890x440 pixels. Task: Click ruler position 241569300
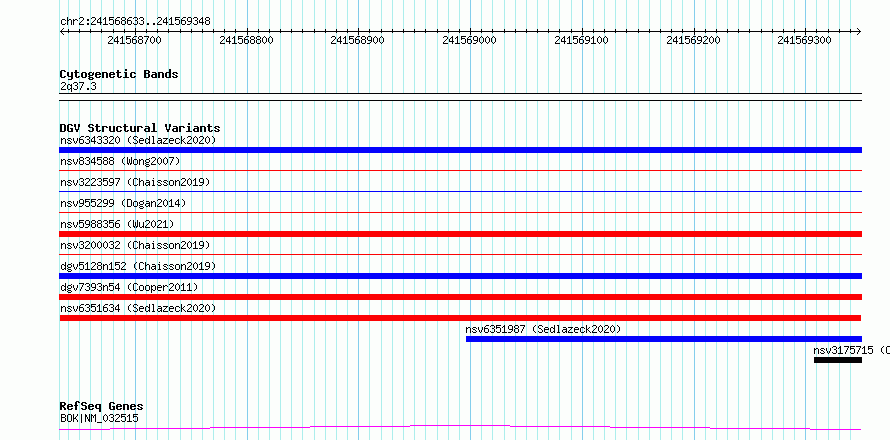point(804,40)
